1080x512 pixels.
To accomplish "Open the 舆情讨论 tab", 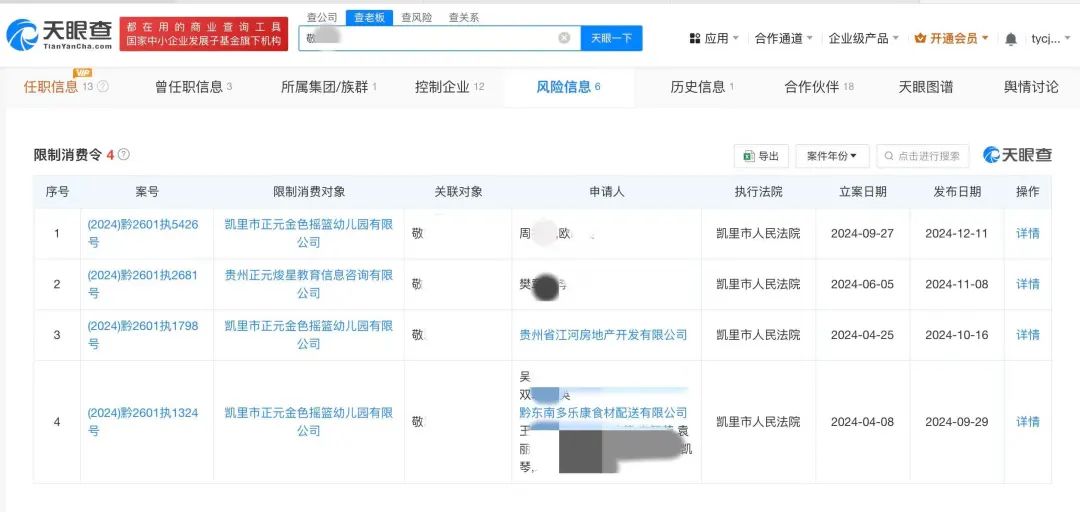I will point(1031,87).
